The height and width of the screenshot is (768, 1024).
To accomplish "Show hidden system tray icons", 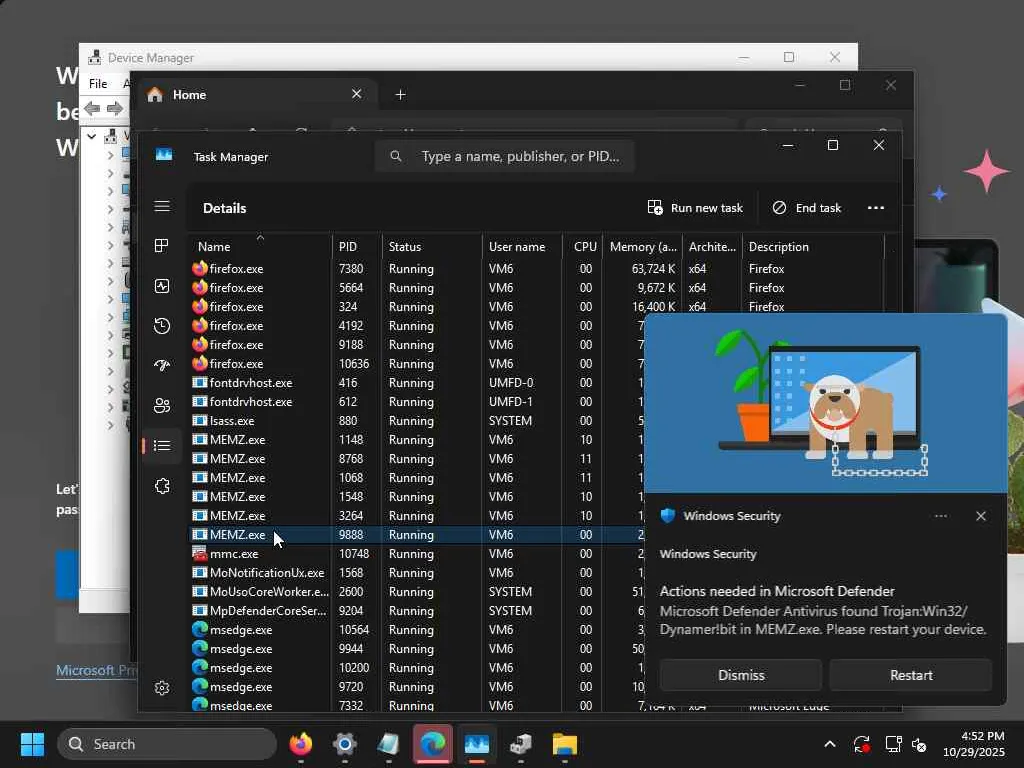I will click(x=829, y=744).
